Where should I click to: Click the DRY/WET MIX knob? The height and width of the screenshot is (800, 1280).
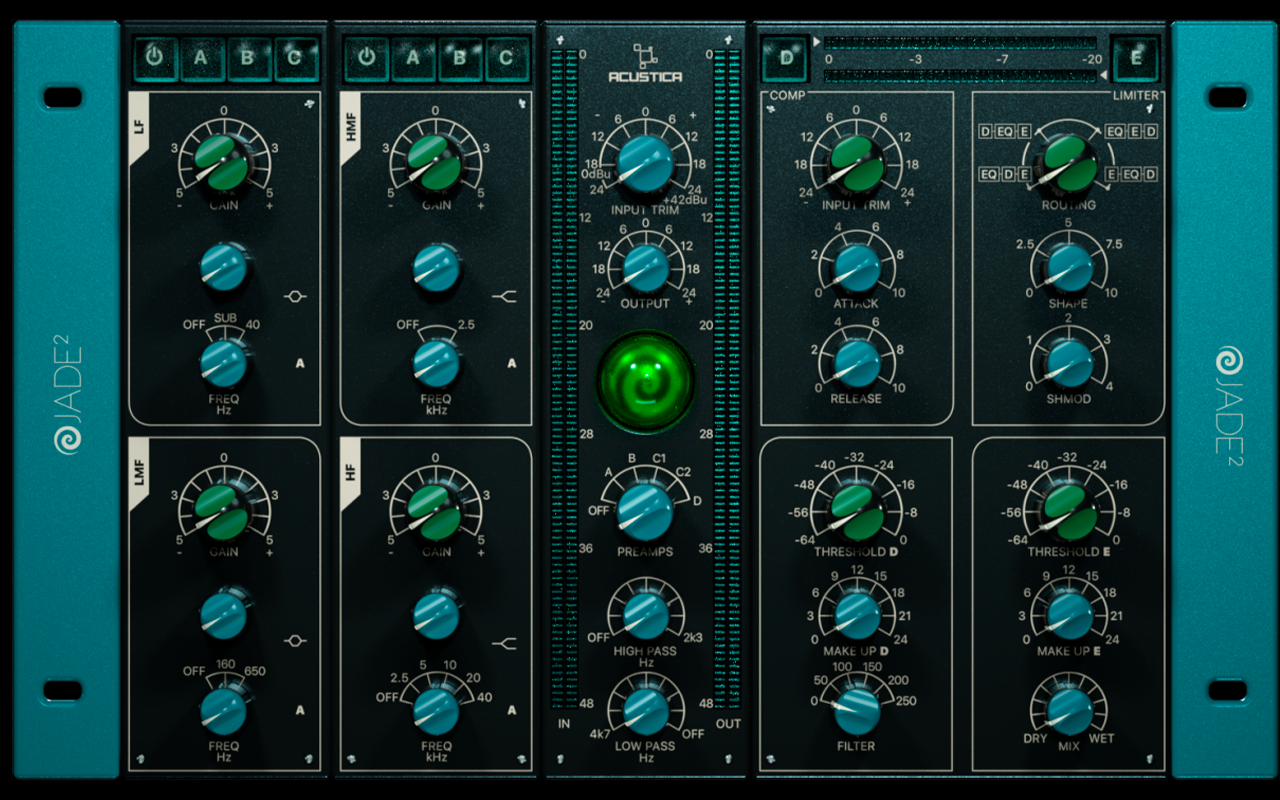click(x=1069, y=710)
